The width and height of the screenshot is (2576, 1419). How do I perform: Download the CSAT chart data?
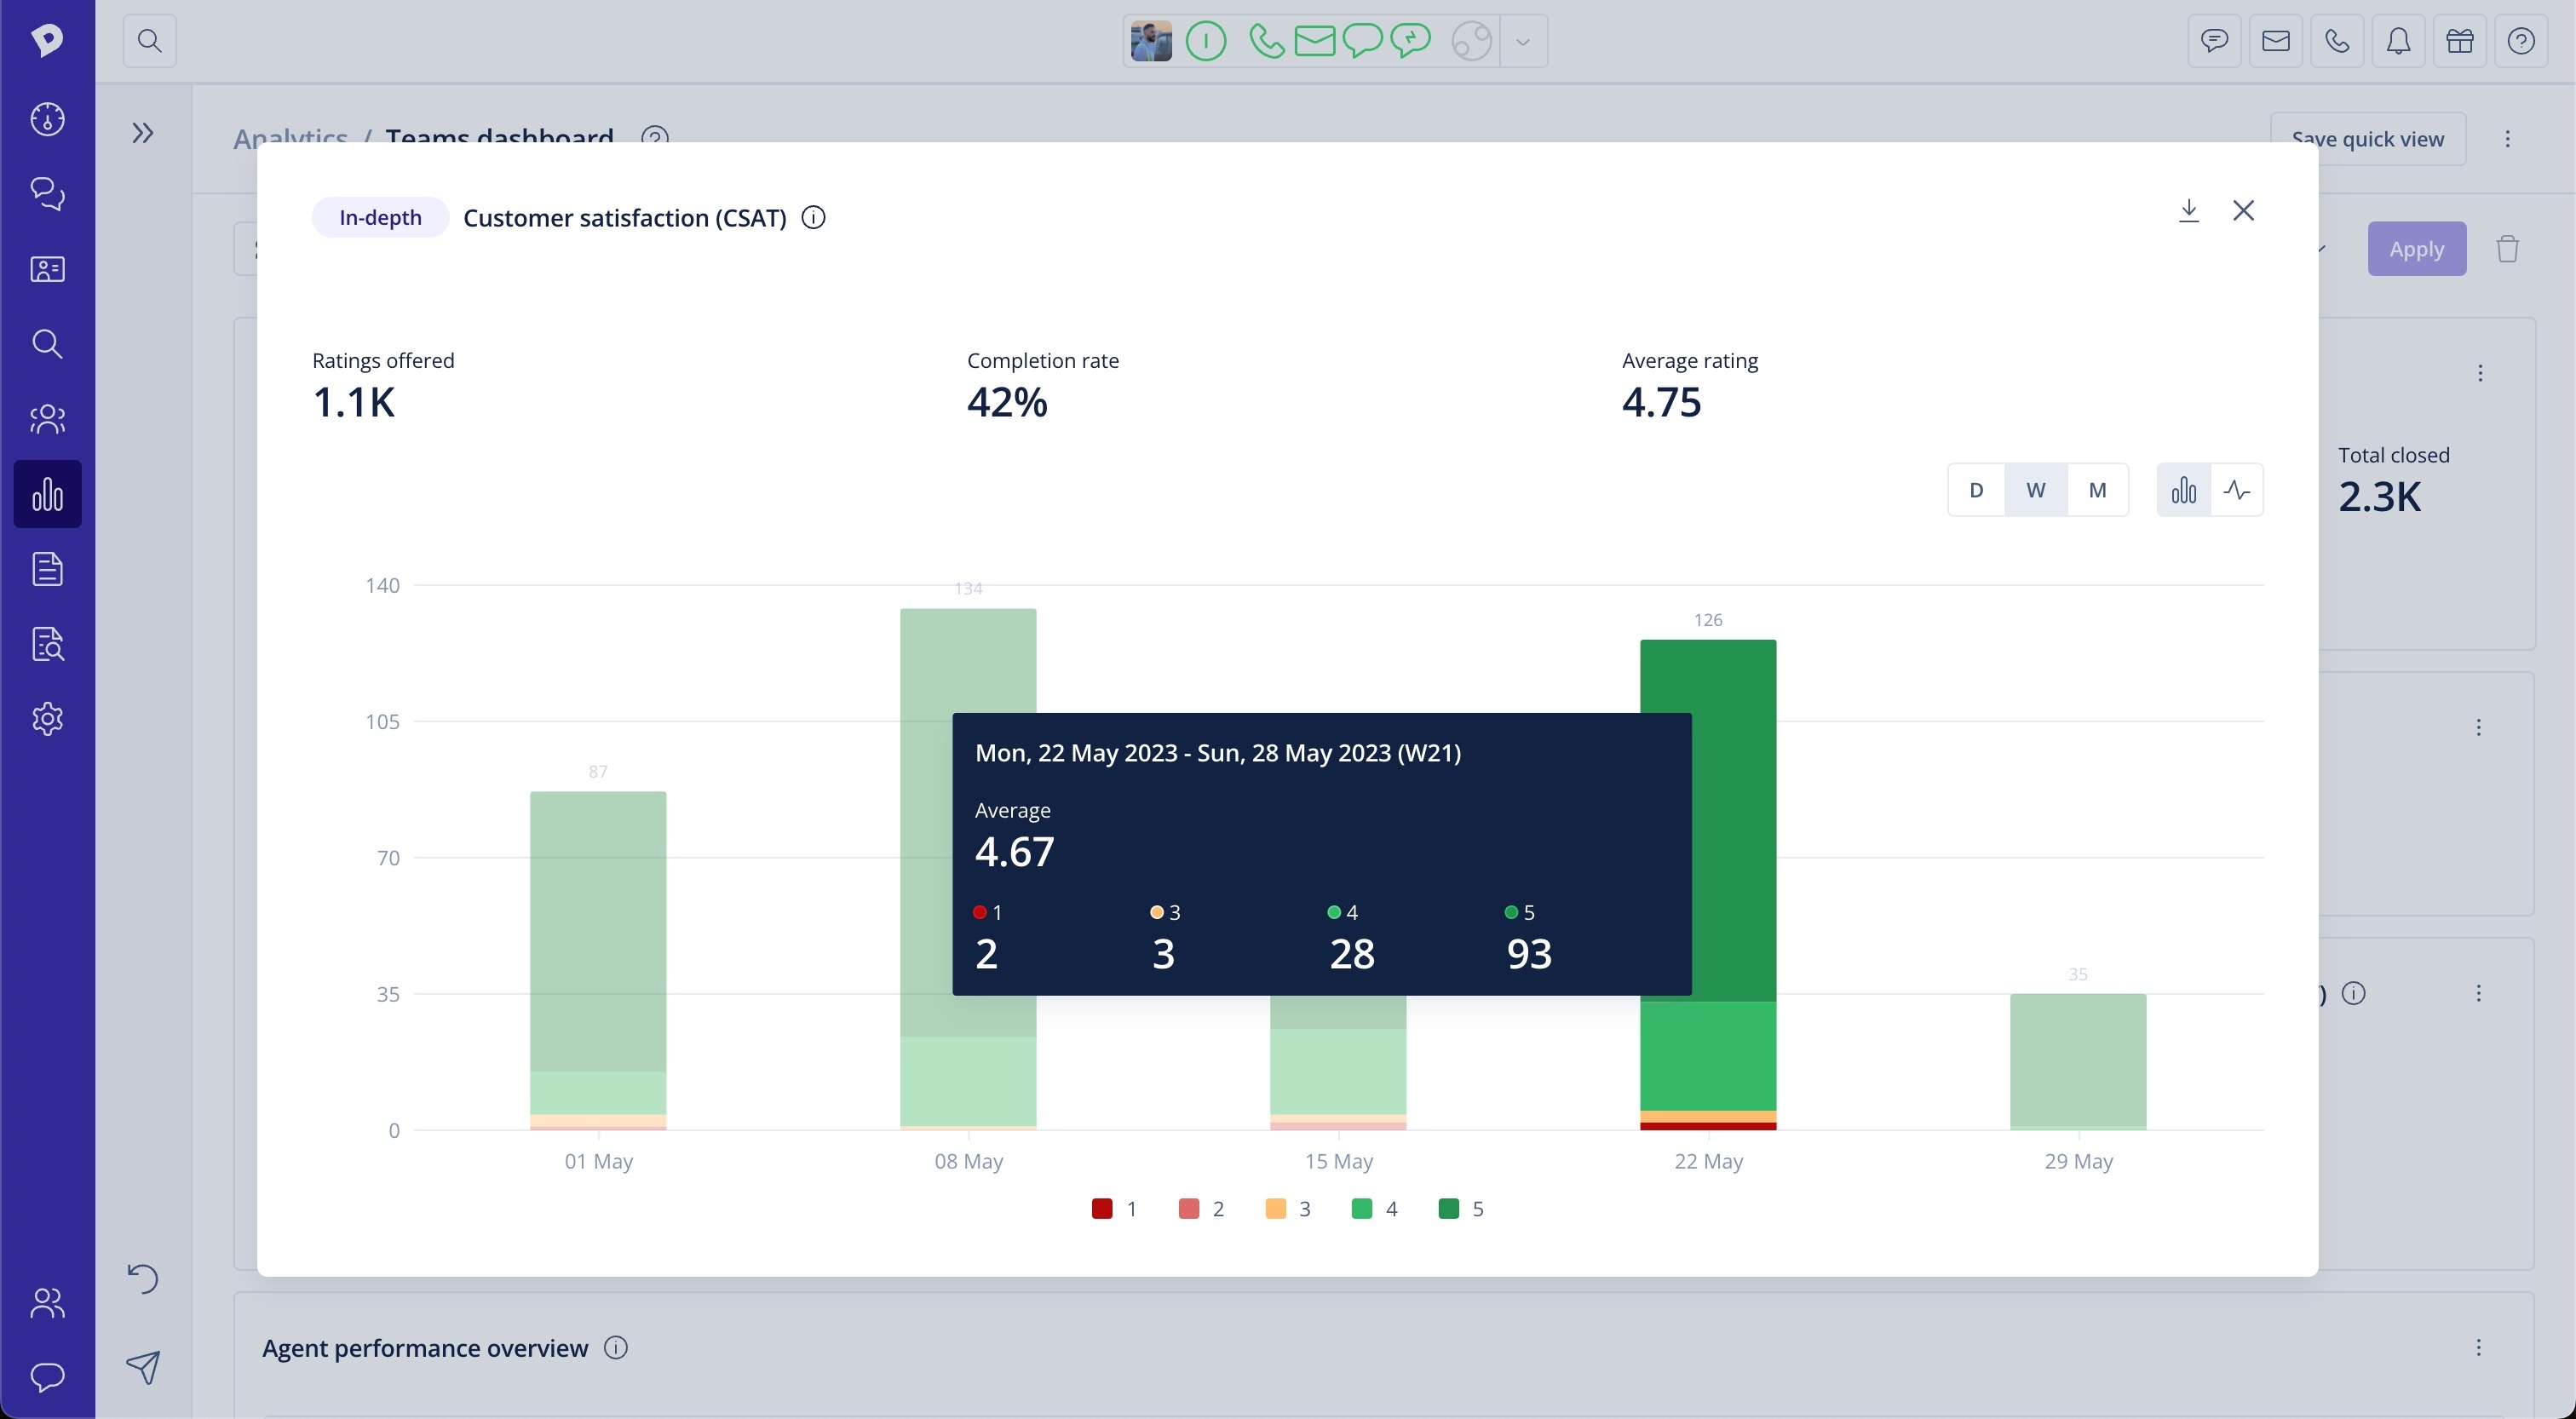point(2188,211)
